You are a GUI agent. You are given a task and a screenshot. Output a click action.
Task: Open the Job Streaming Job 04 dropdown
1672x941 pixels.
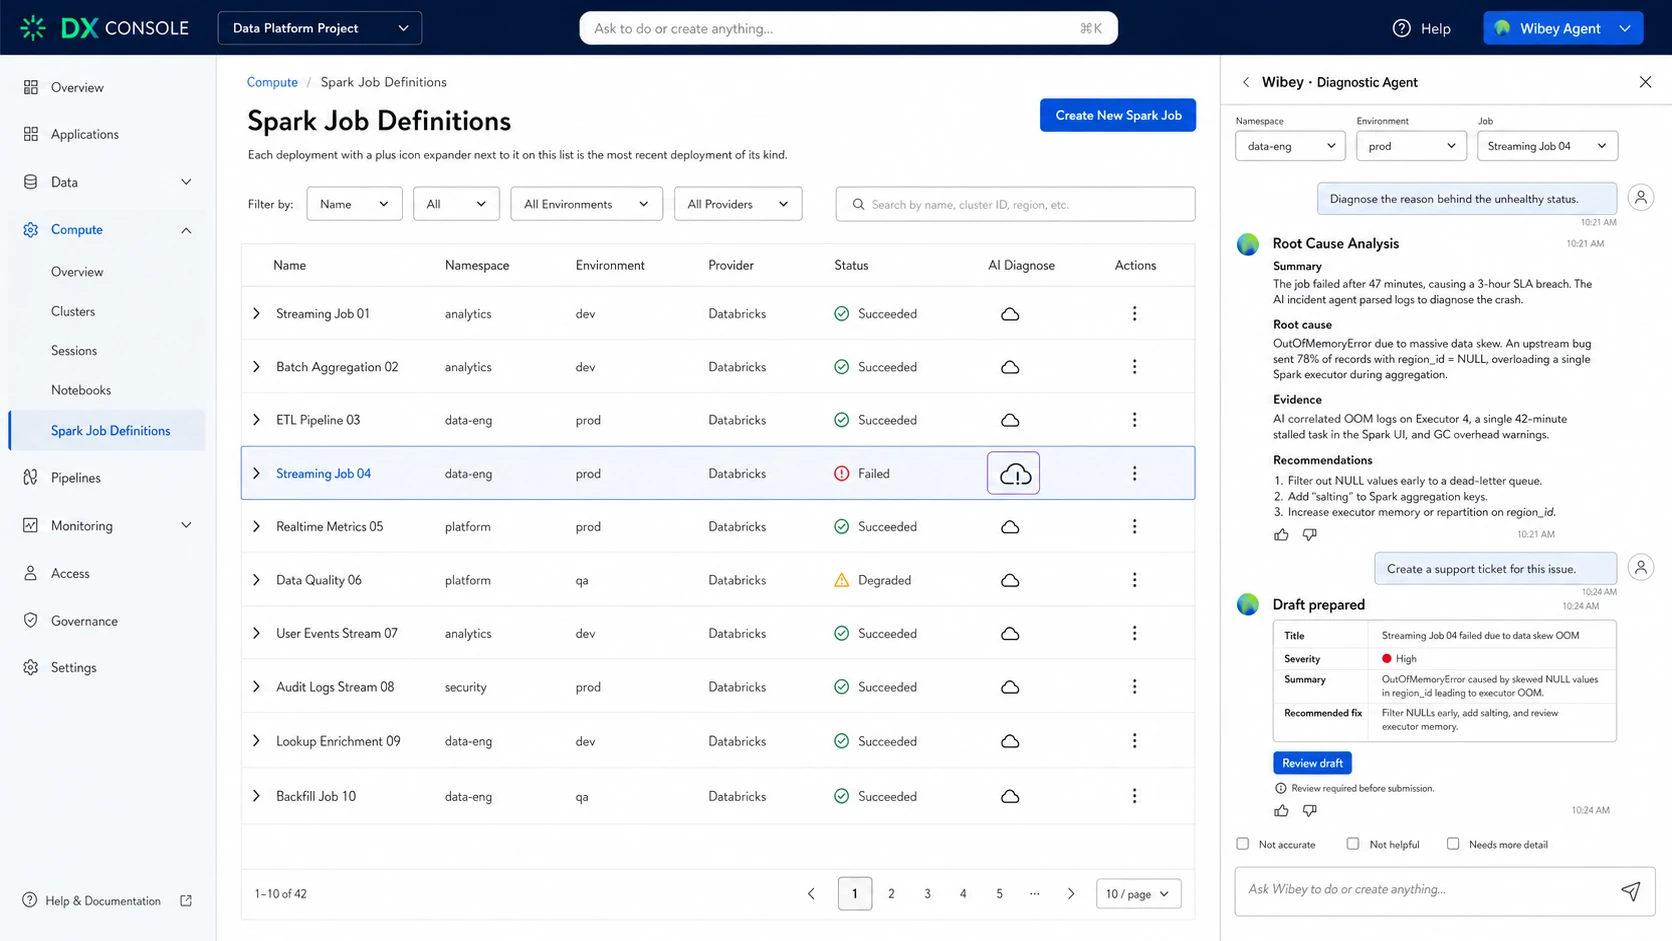click(x=1547, y=146)
